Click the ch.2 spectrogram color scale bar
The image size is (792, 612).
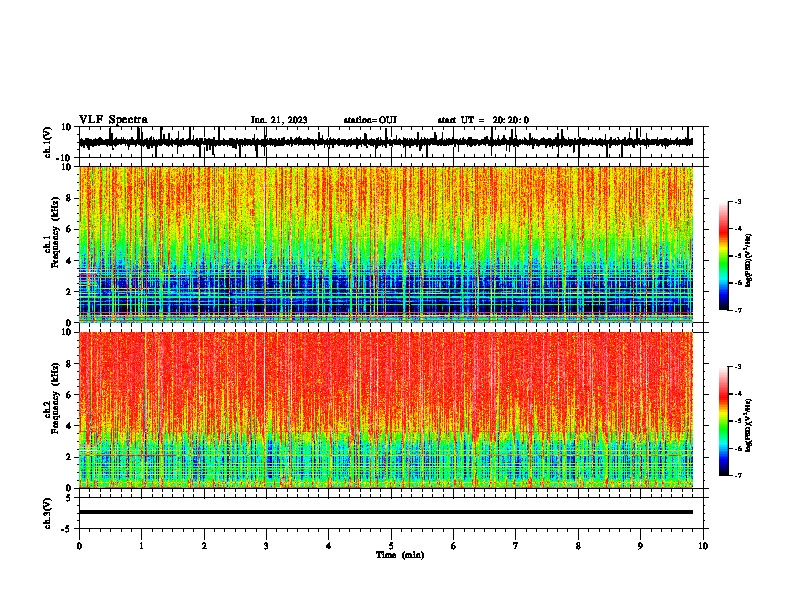point(724,421)
